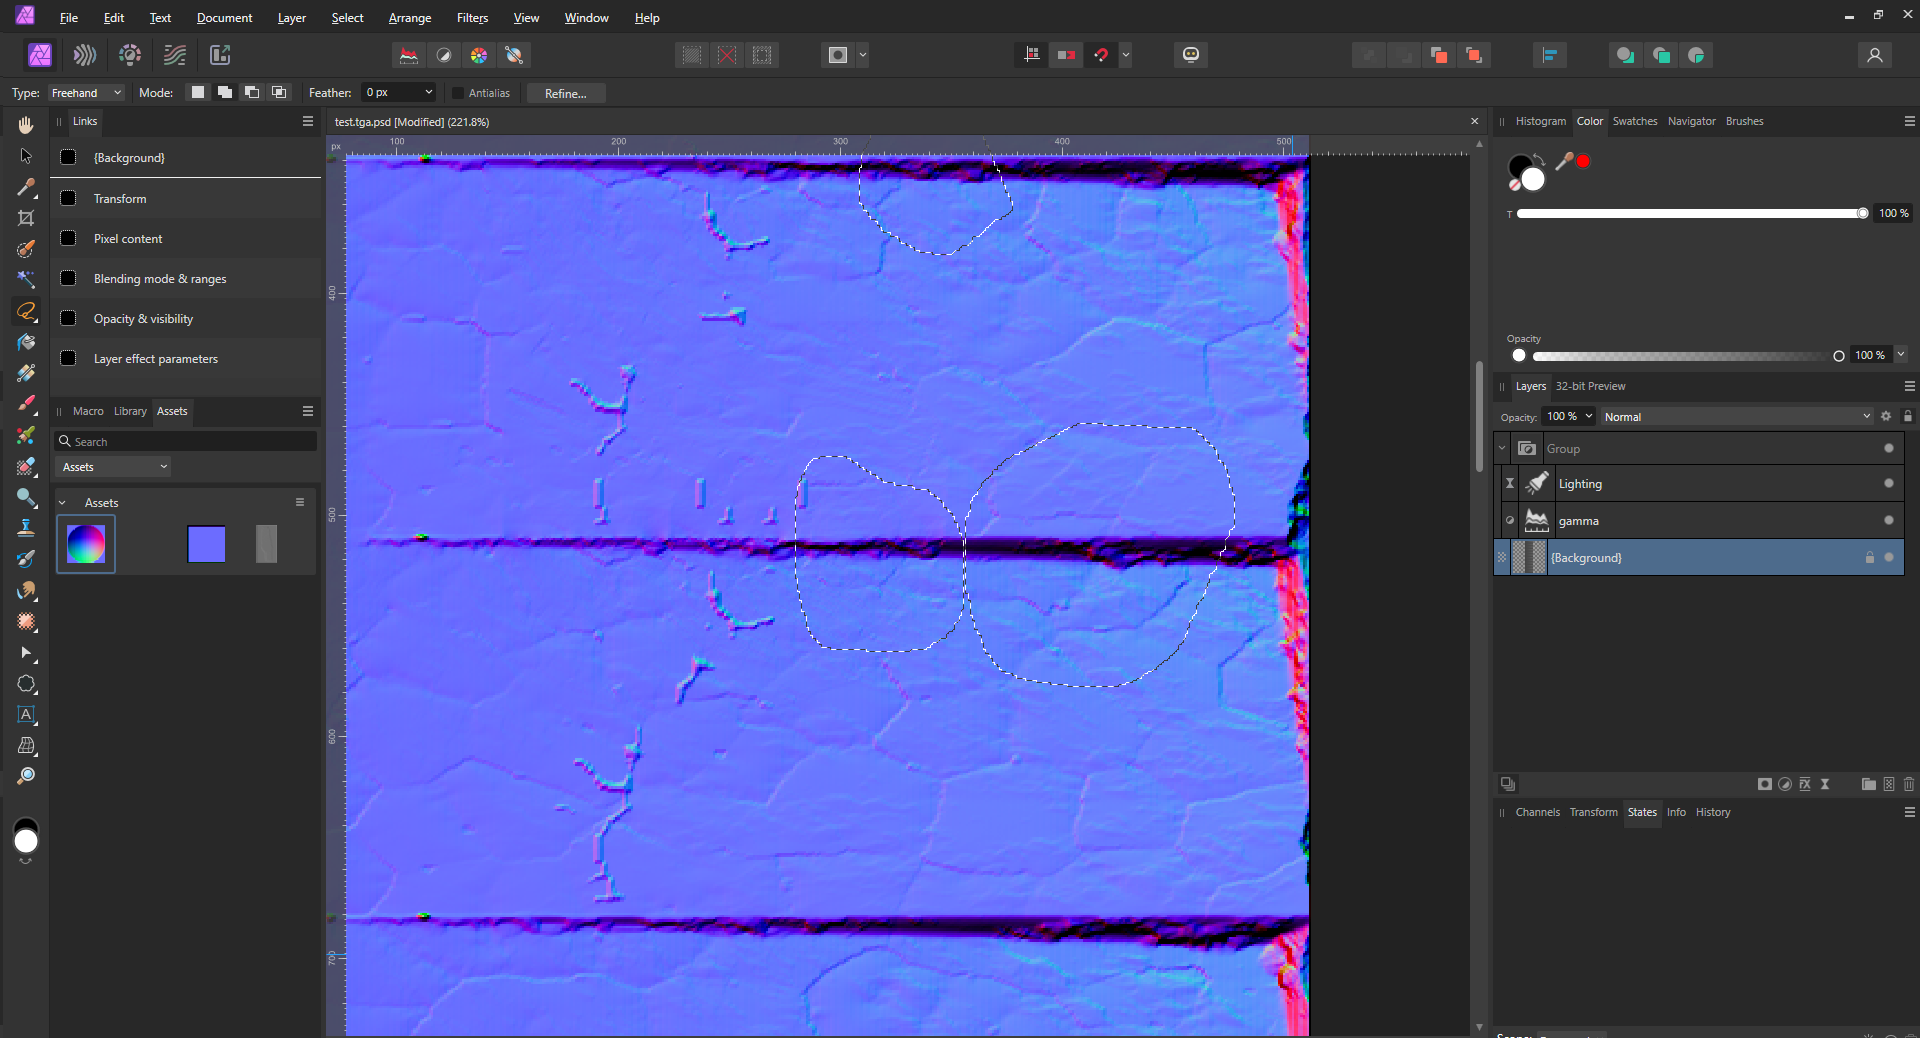Select the View (hand) tool
The height and width of the screenshot is (1038, 1920).
26,125
